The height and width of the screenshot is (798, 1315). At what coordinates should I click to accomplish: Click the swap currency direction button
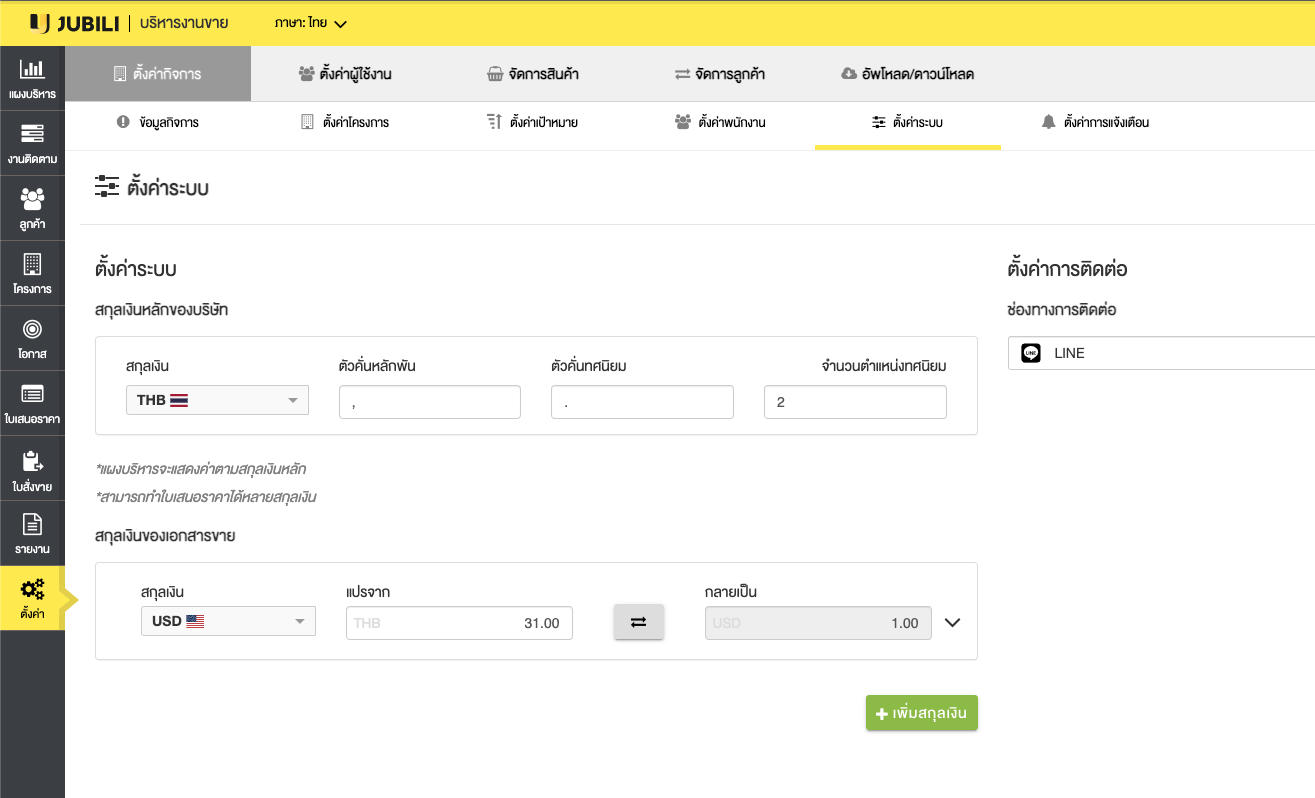(x=638, y=622)
